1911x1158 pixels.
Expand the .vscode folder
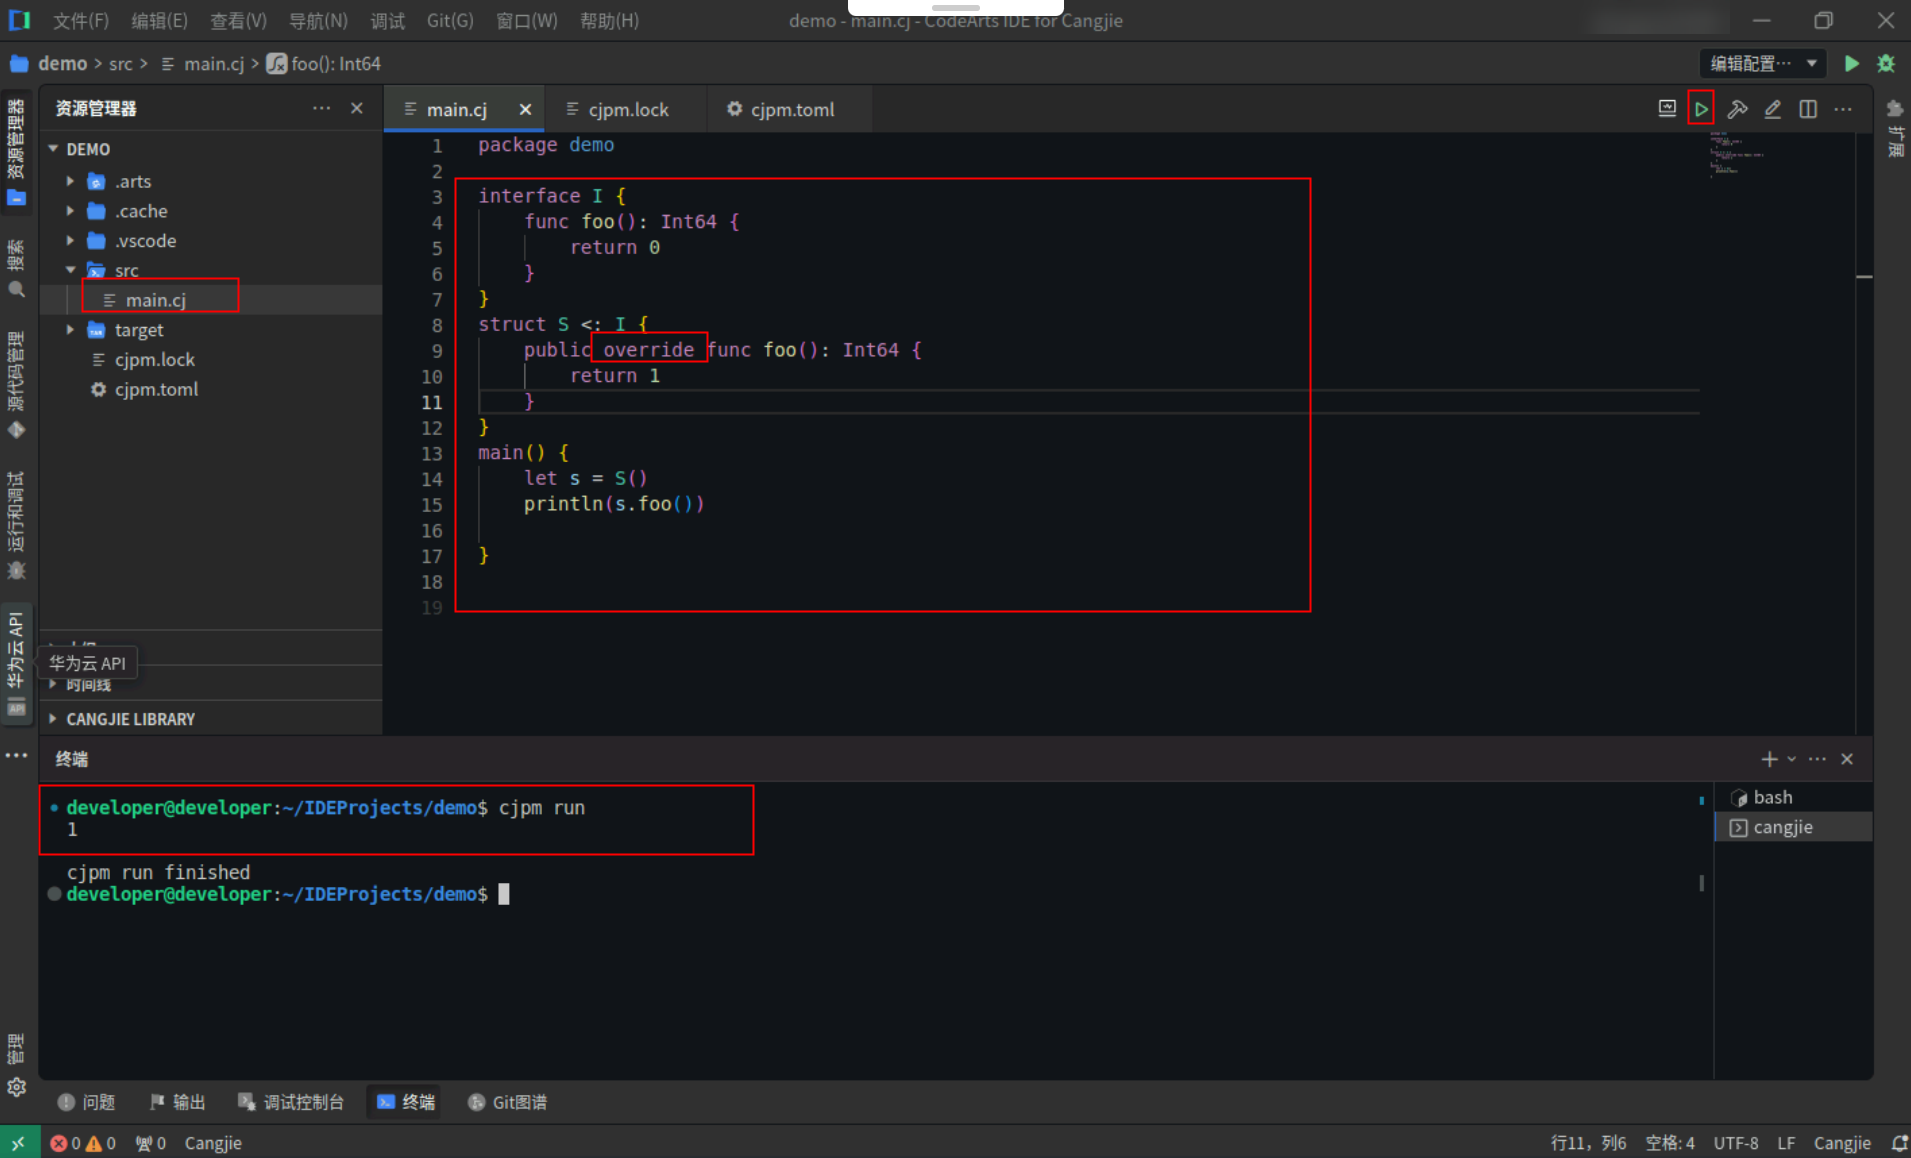coord(70,241)
